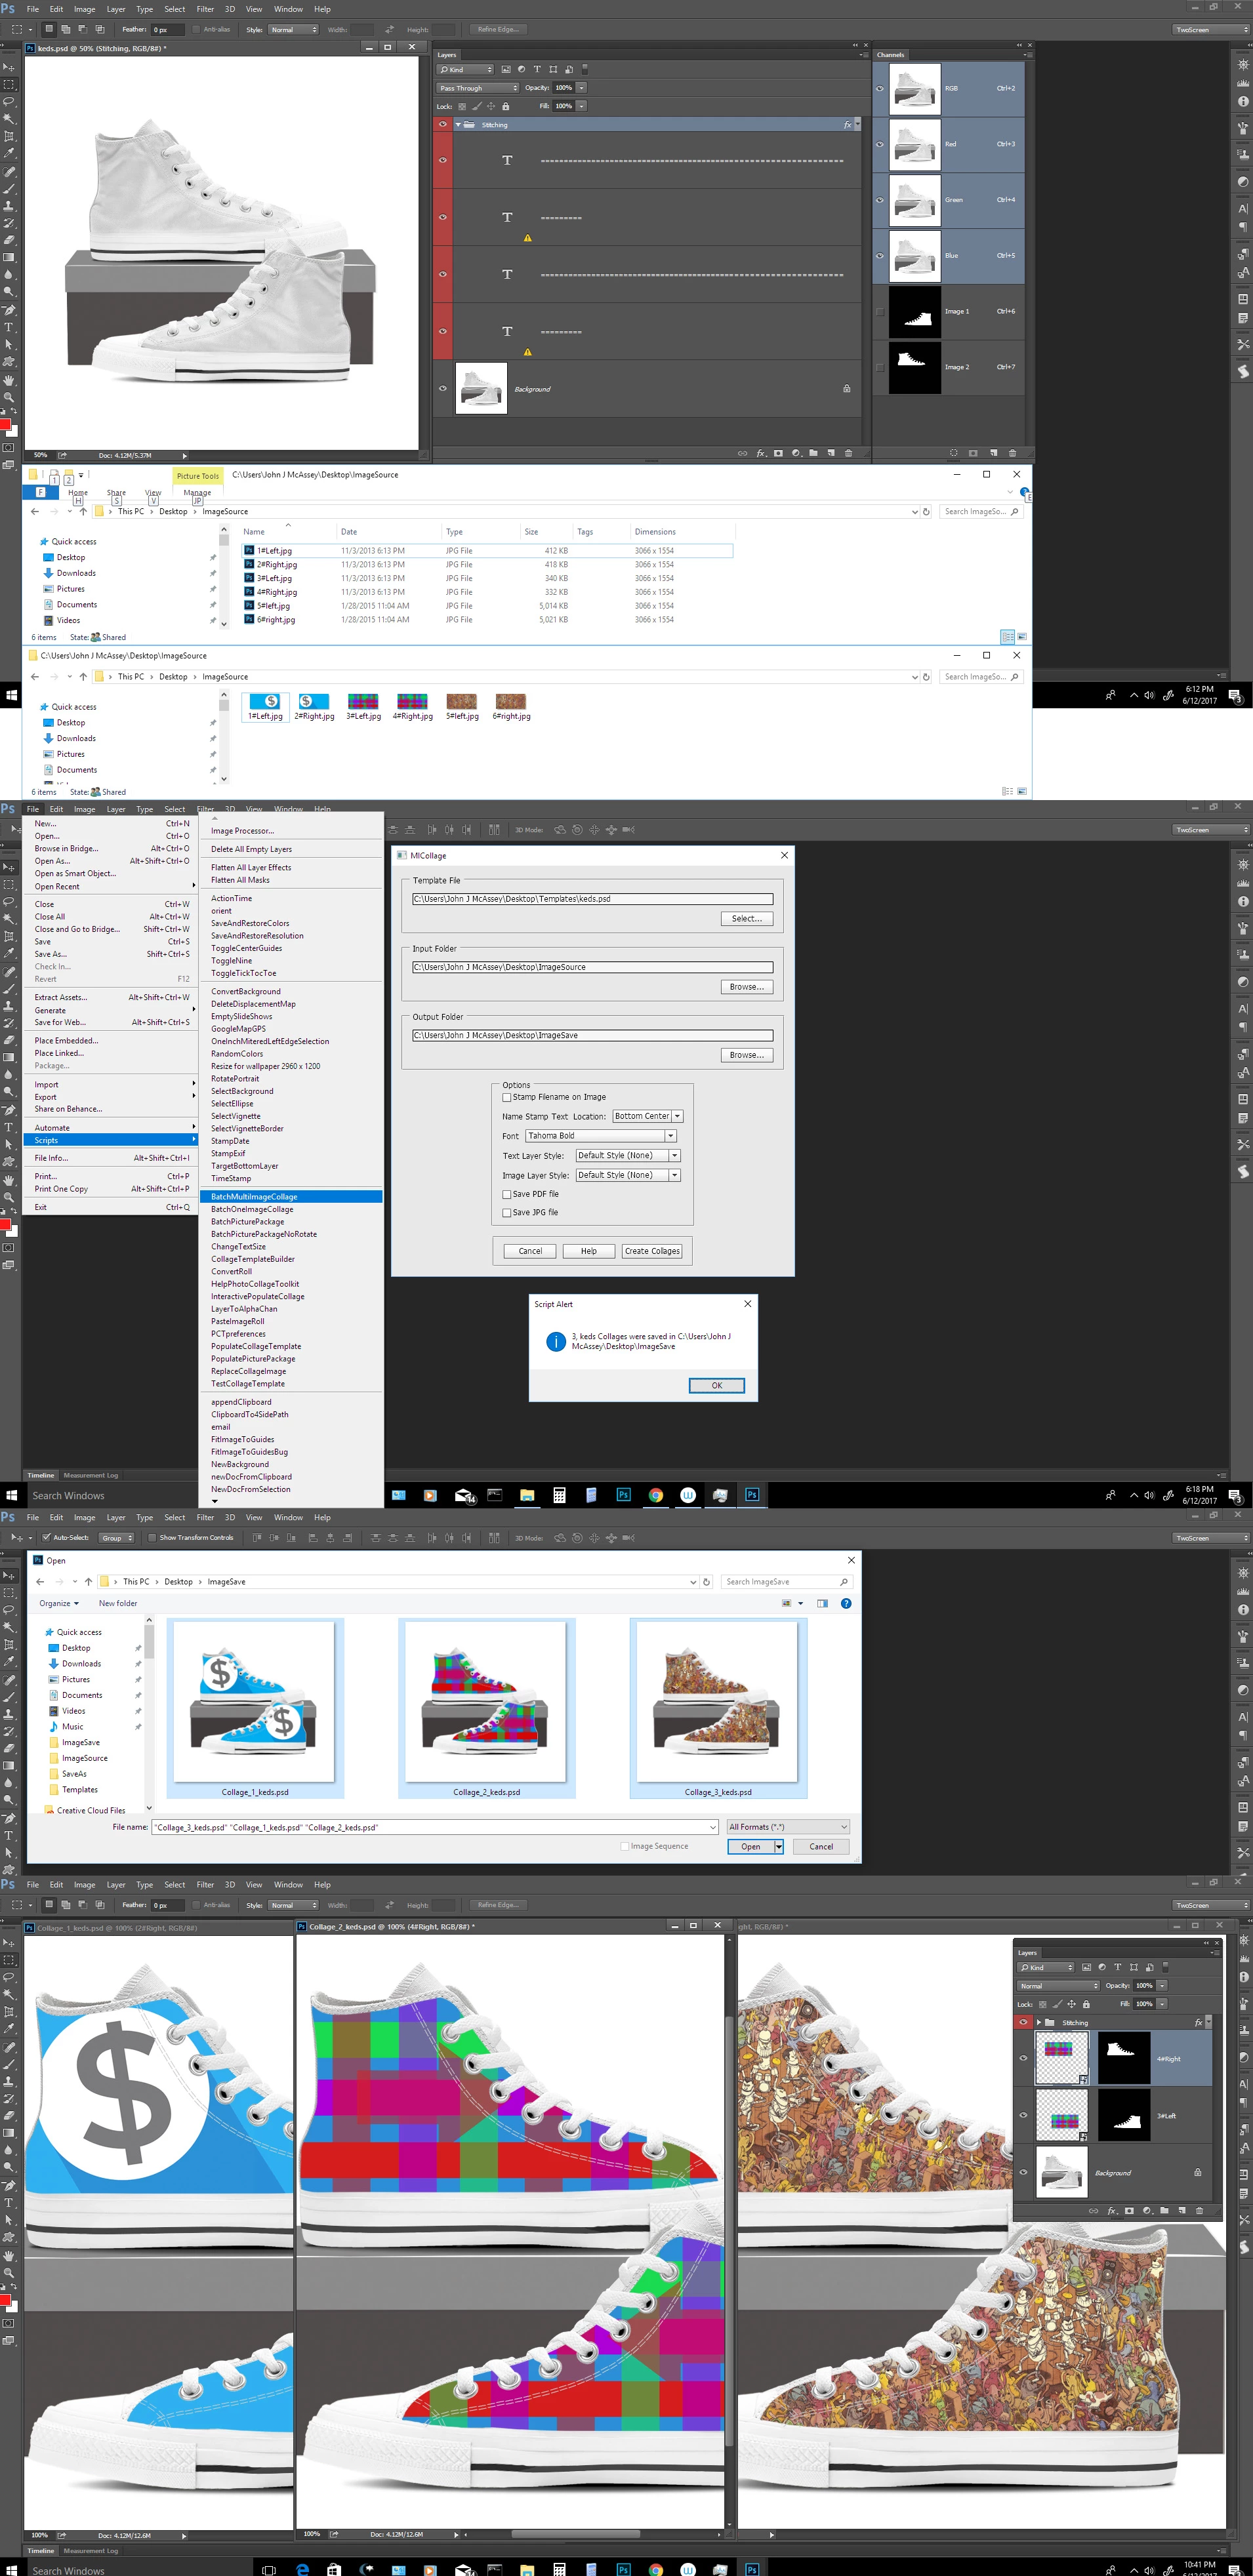Hide the RGB channel

pos(880,88)
